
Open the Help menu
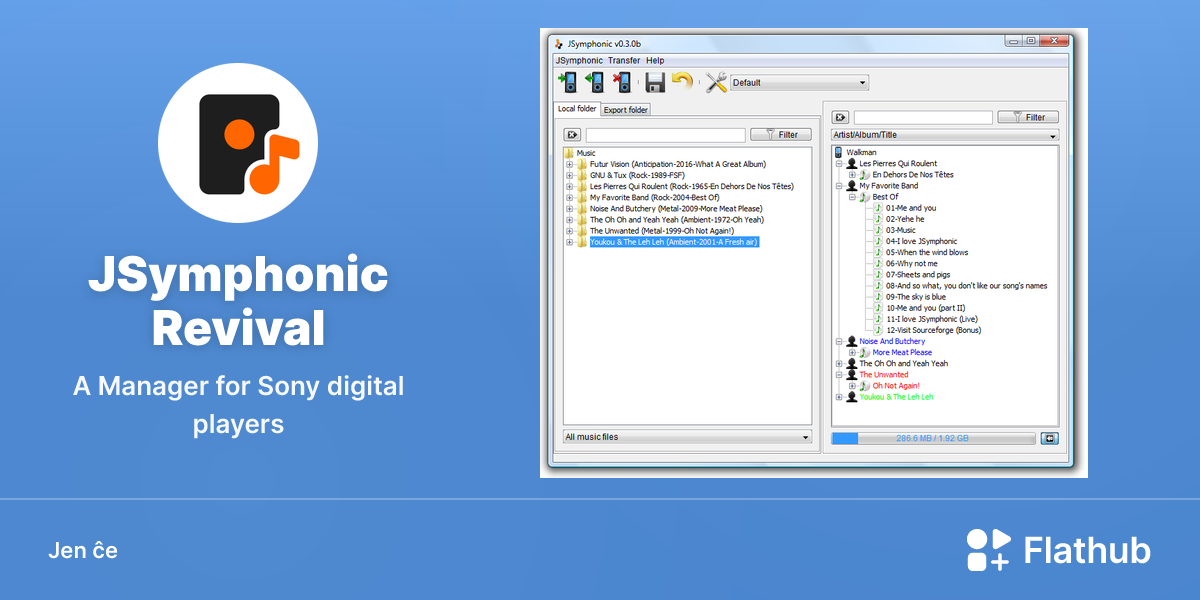655,61
